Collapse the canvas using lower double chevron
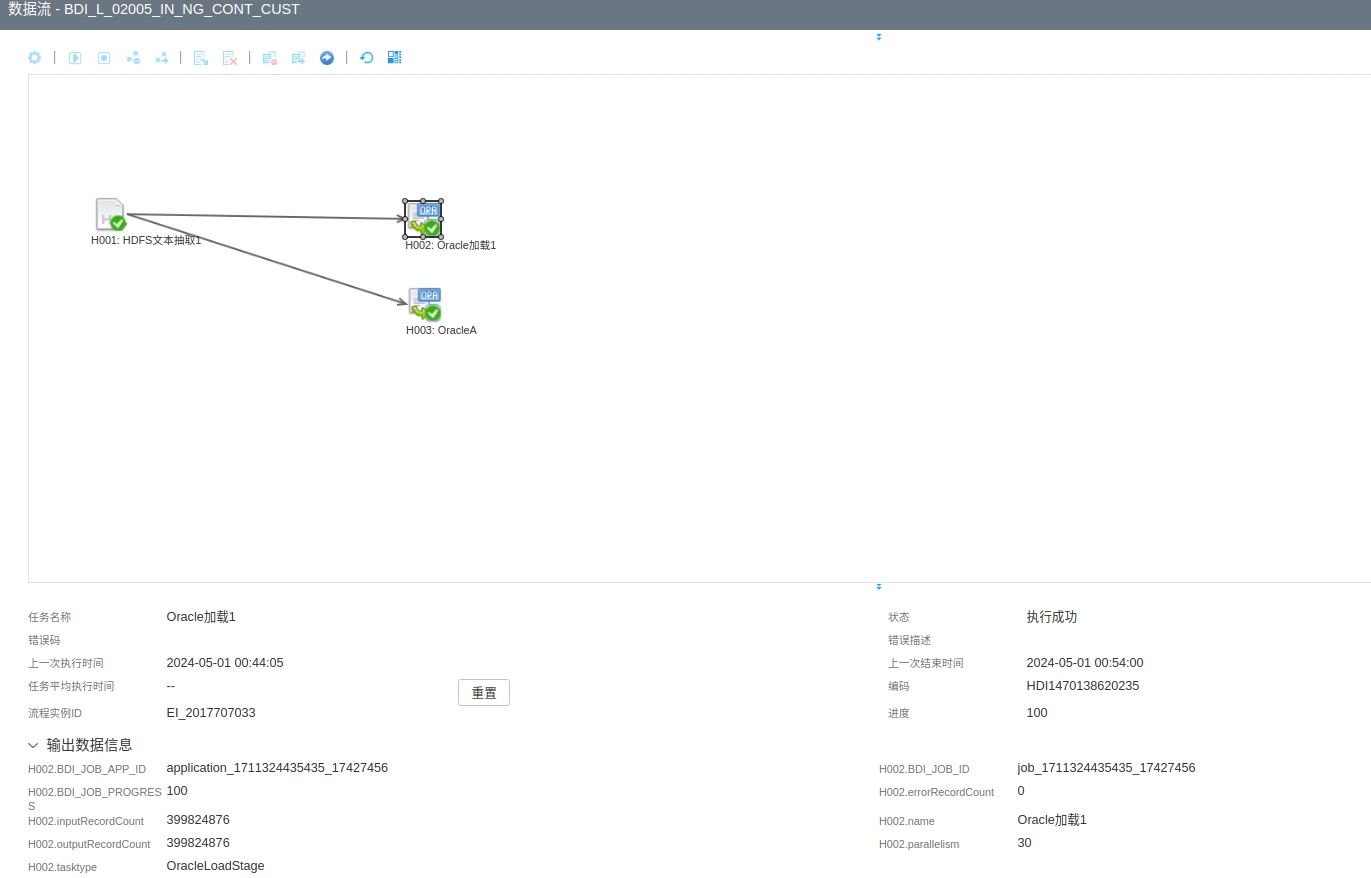Viewport: 1371px width, 878px height. (879, 587)
